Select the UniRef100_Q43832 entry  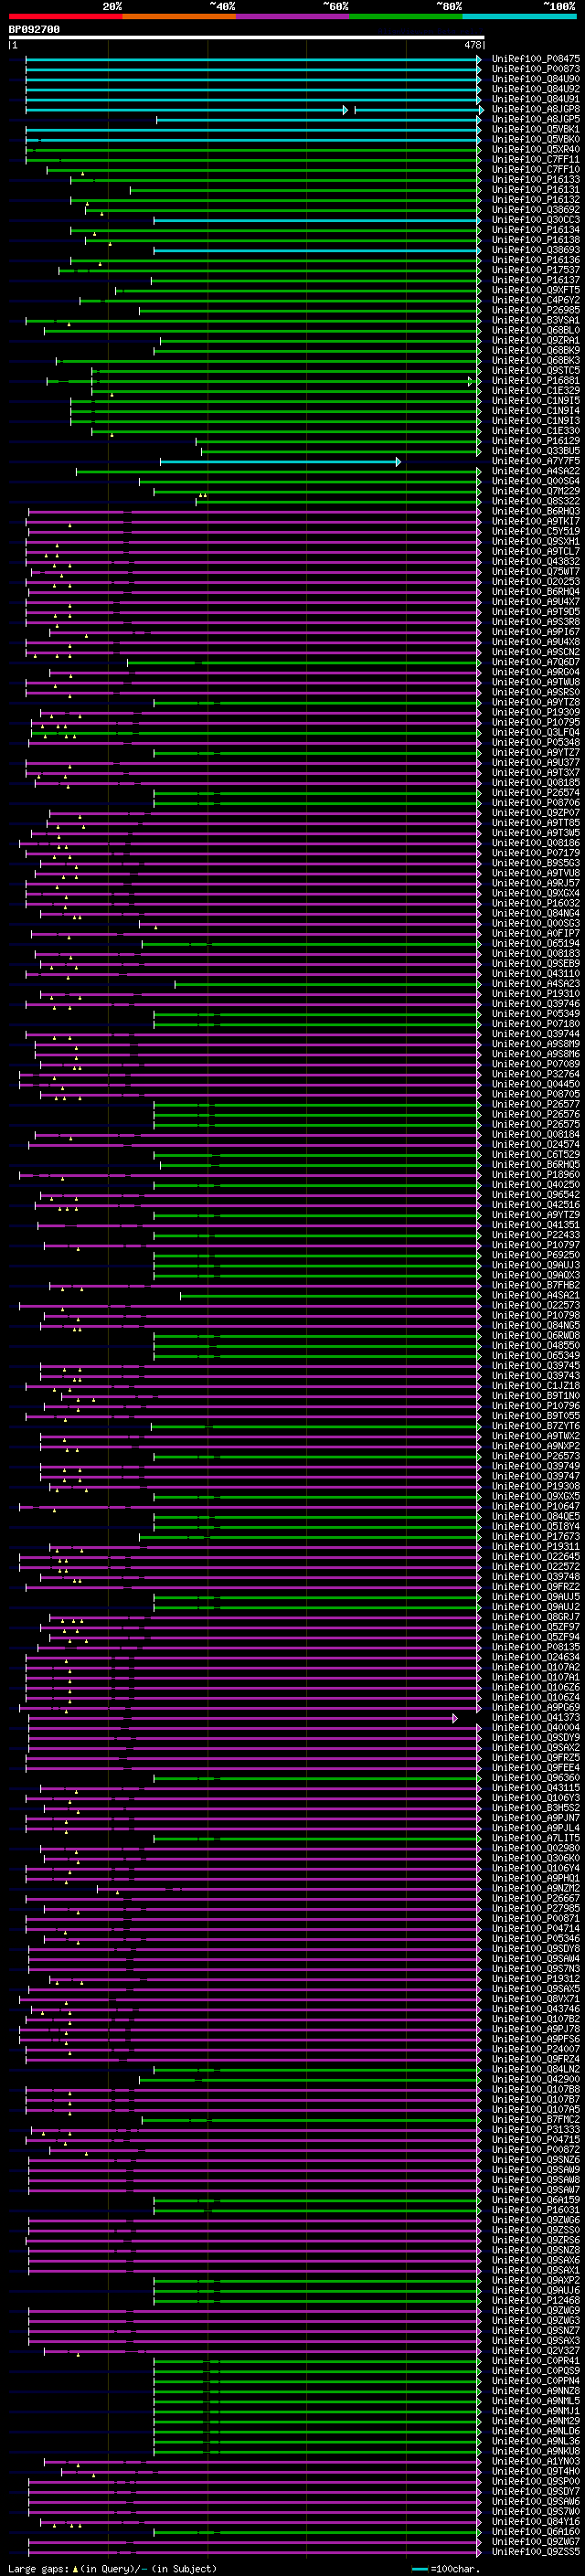pyautogui.click(x=535, y=562)
